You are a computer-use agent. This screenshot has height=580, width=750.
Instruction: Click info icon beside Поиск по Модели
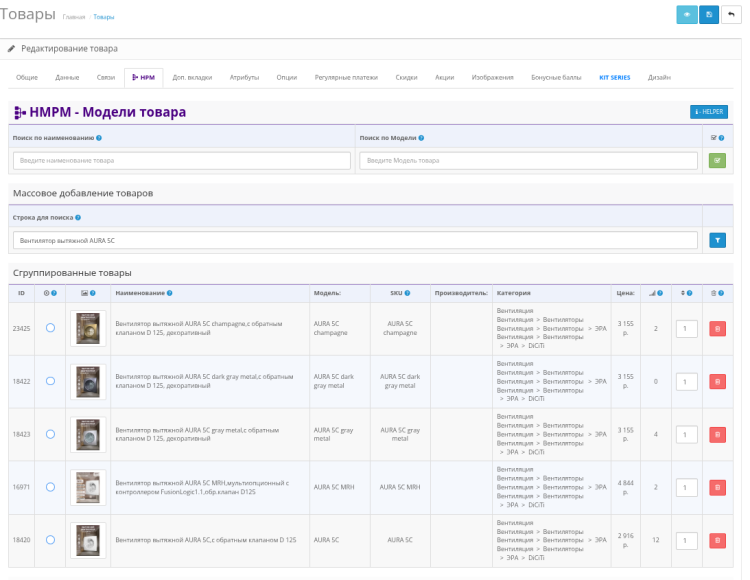(x=421, y=138)
